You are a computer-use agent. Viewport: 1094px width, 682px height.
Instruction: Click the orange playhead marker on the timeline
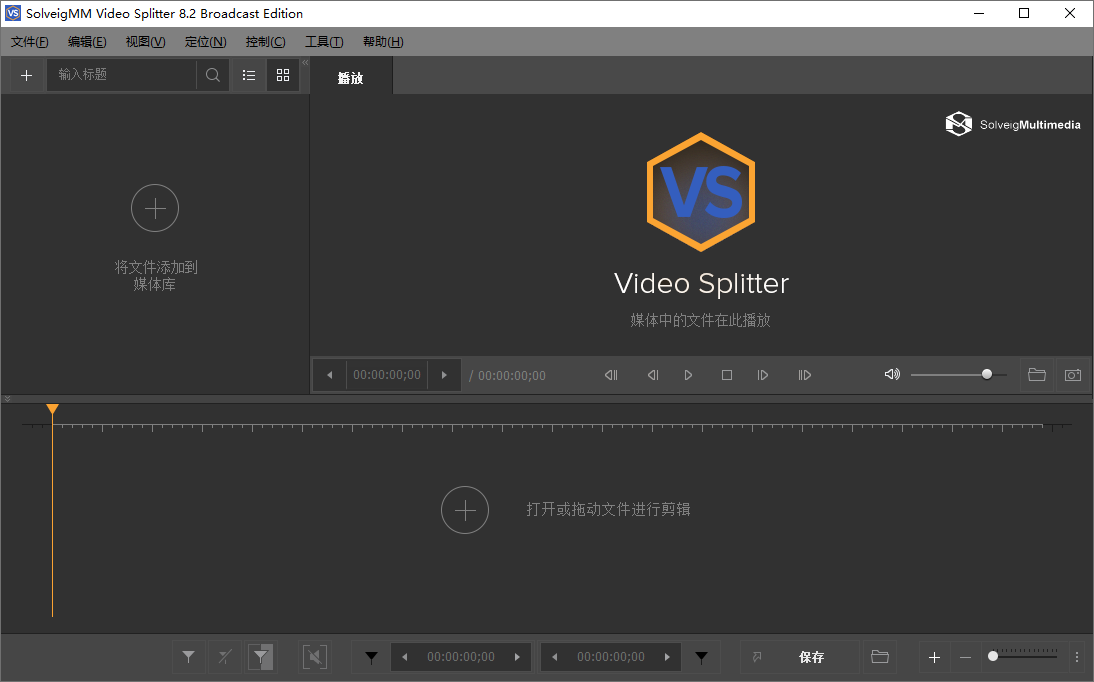(52, 408)
